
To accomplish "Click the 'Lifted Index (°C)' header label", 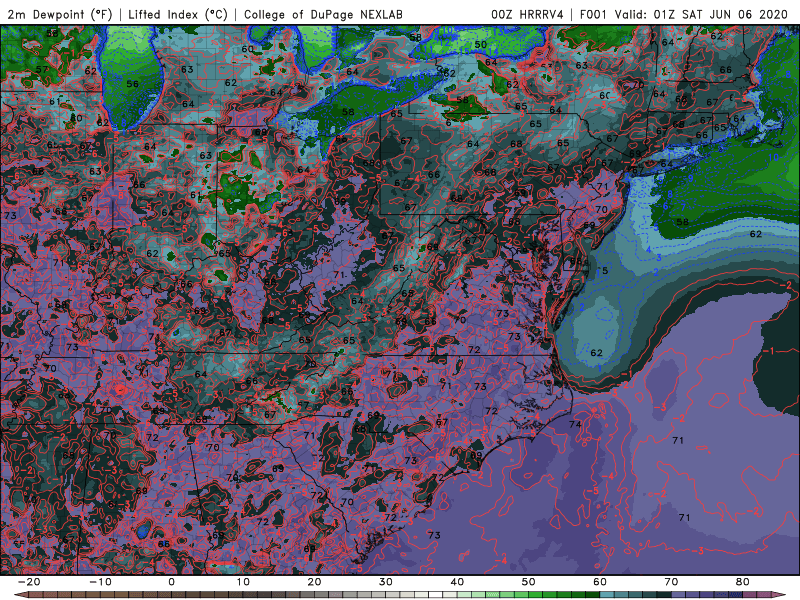I will [178, 14].
